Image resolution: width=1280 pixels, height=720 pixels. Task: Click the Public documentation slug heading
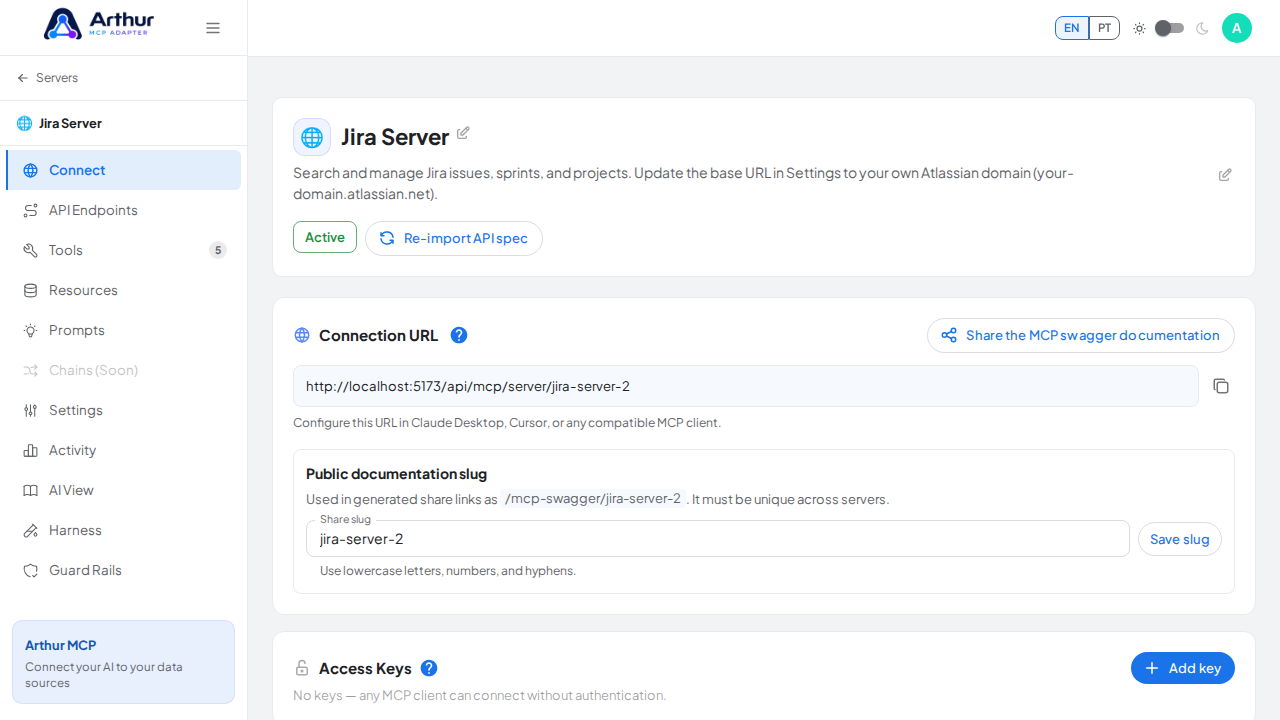(x=396, y=474)
